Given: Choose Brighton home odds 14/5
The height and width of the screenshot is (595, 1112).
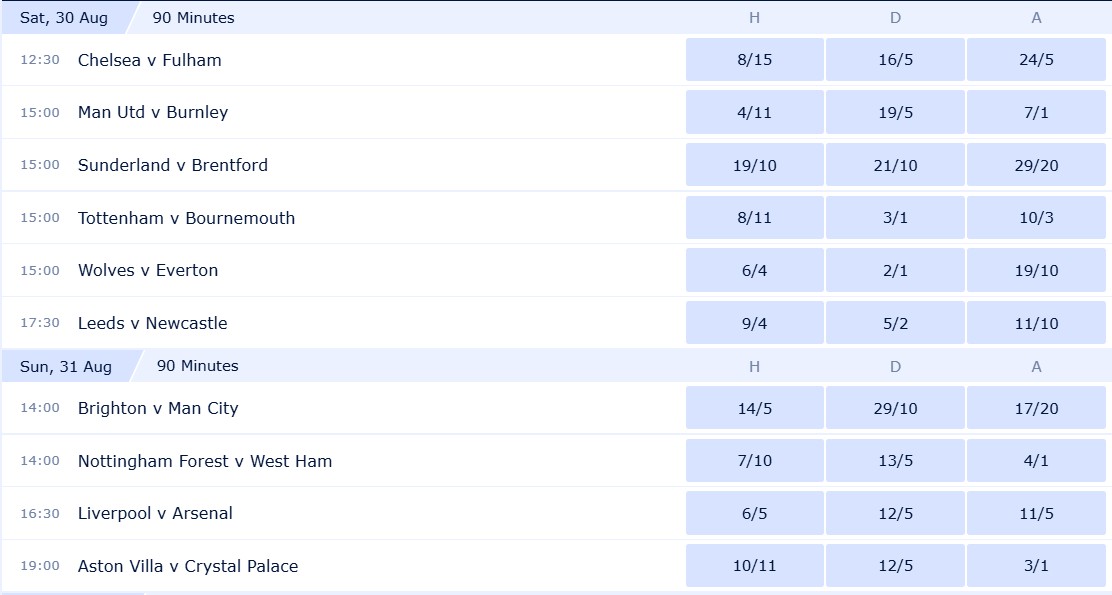Looking at the screenshot, I should pos(755,408).
